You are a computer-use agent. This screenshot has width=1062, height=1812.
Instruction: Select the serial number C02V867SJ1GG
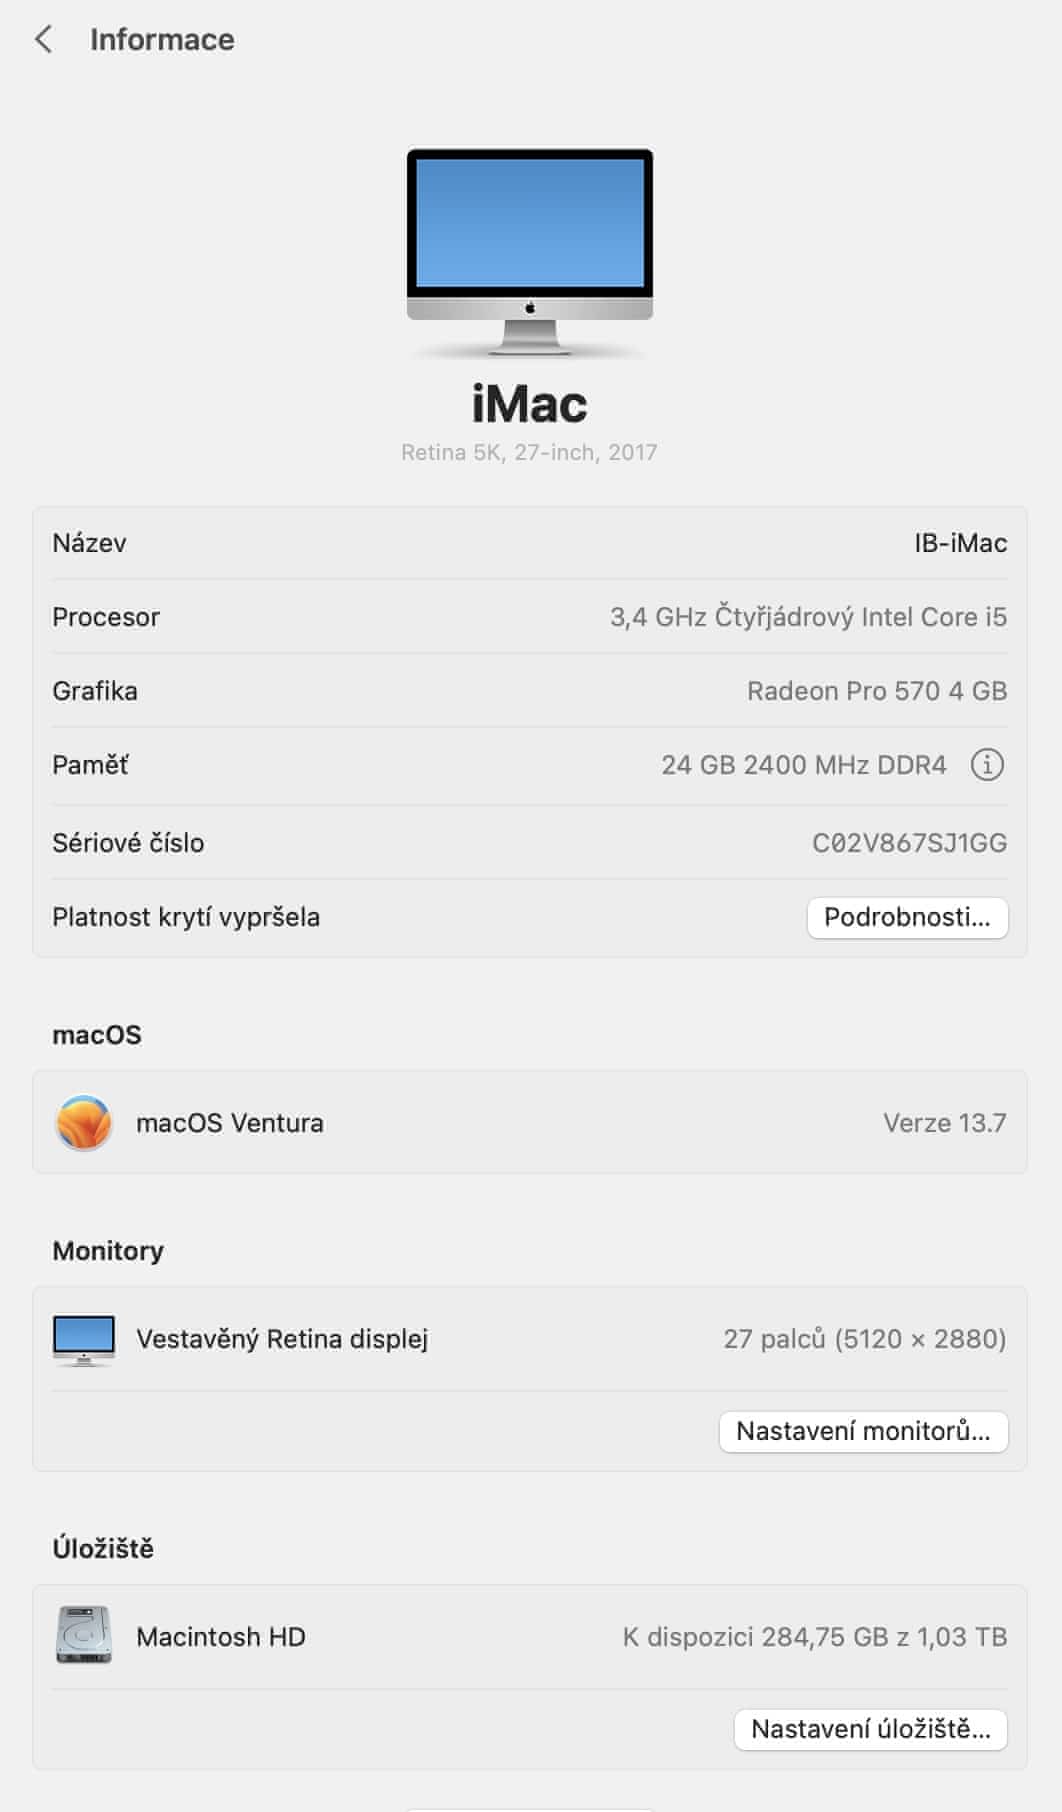909,843
